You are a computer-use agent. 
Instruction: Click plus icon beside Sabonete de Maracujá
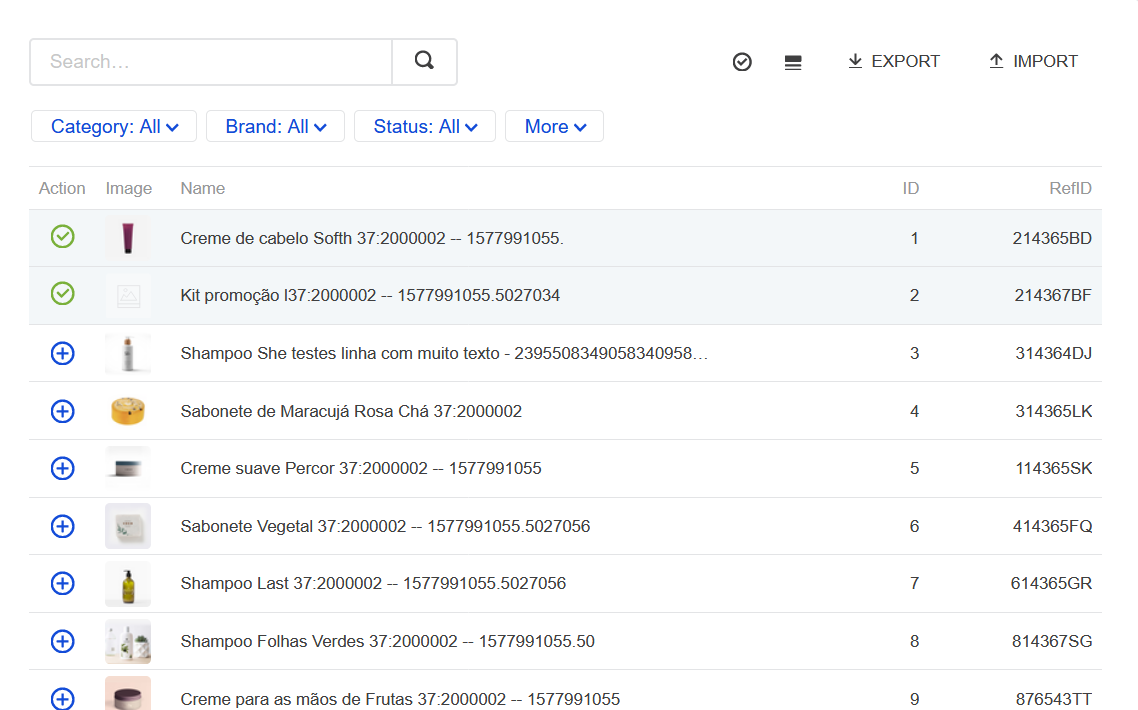pos(62,410)
